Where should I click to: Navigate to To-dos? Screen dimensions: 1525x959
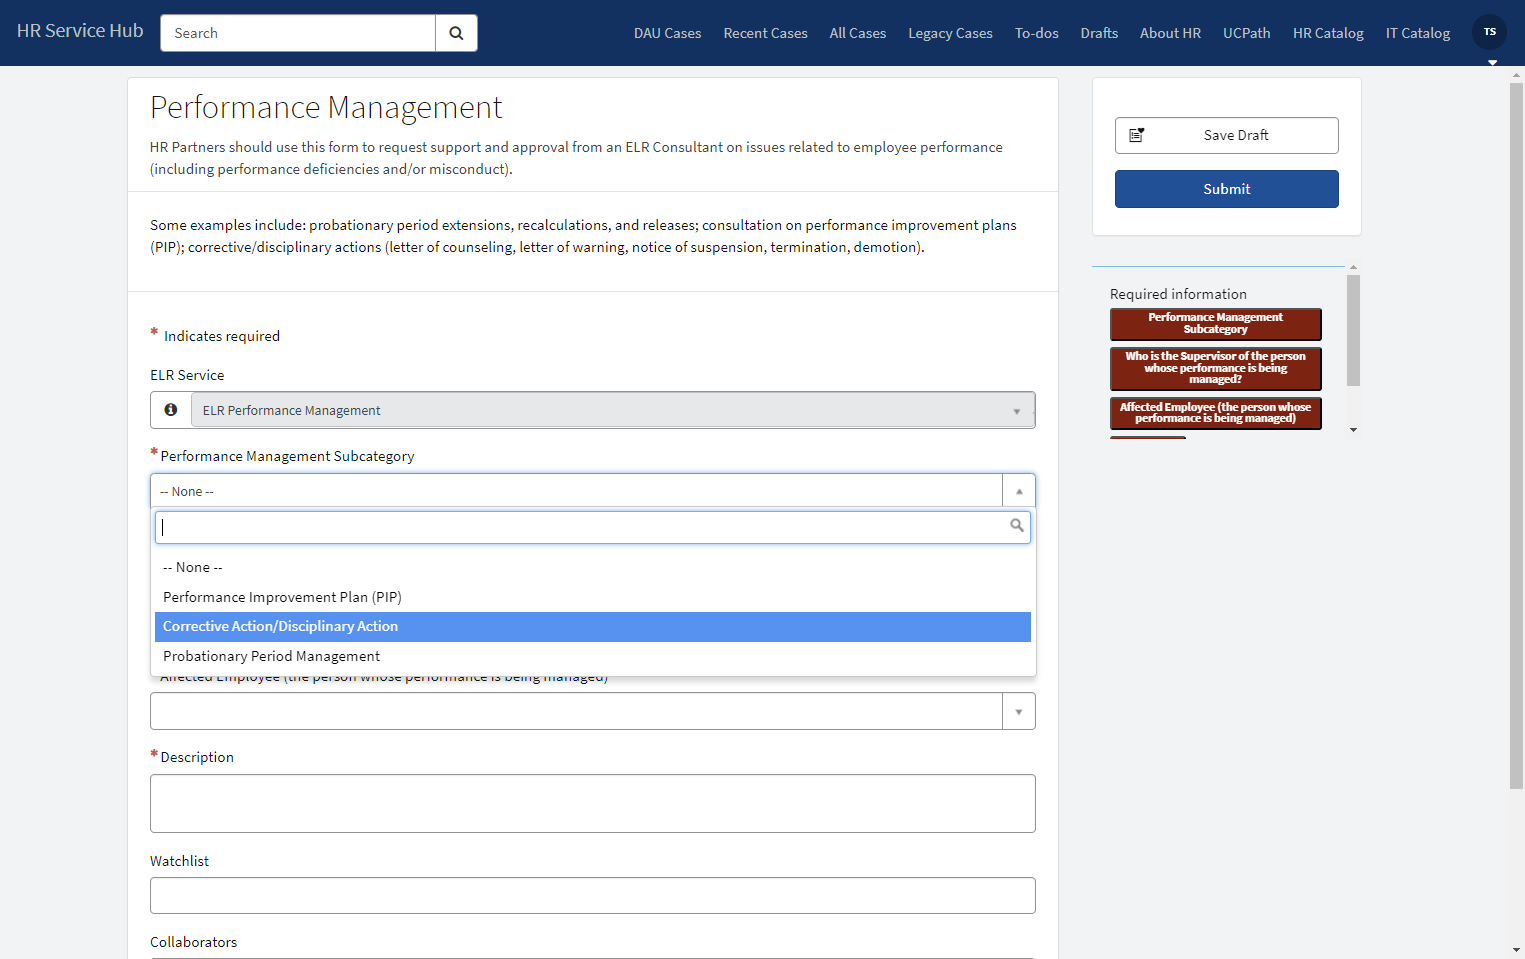(x=1036, y=33)
